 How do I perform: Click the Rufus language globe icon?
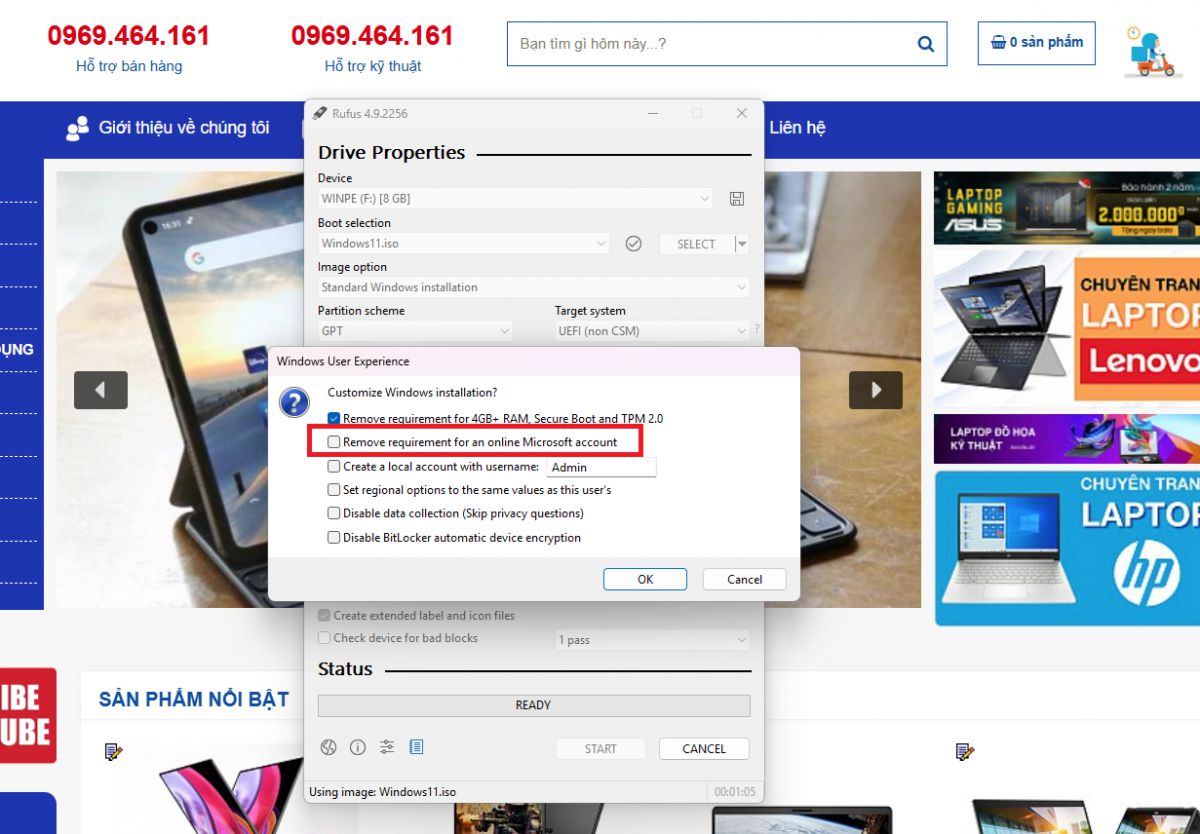pyautogui.click(x=328, y=748)
